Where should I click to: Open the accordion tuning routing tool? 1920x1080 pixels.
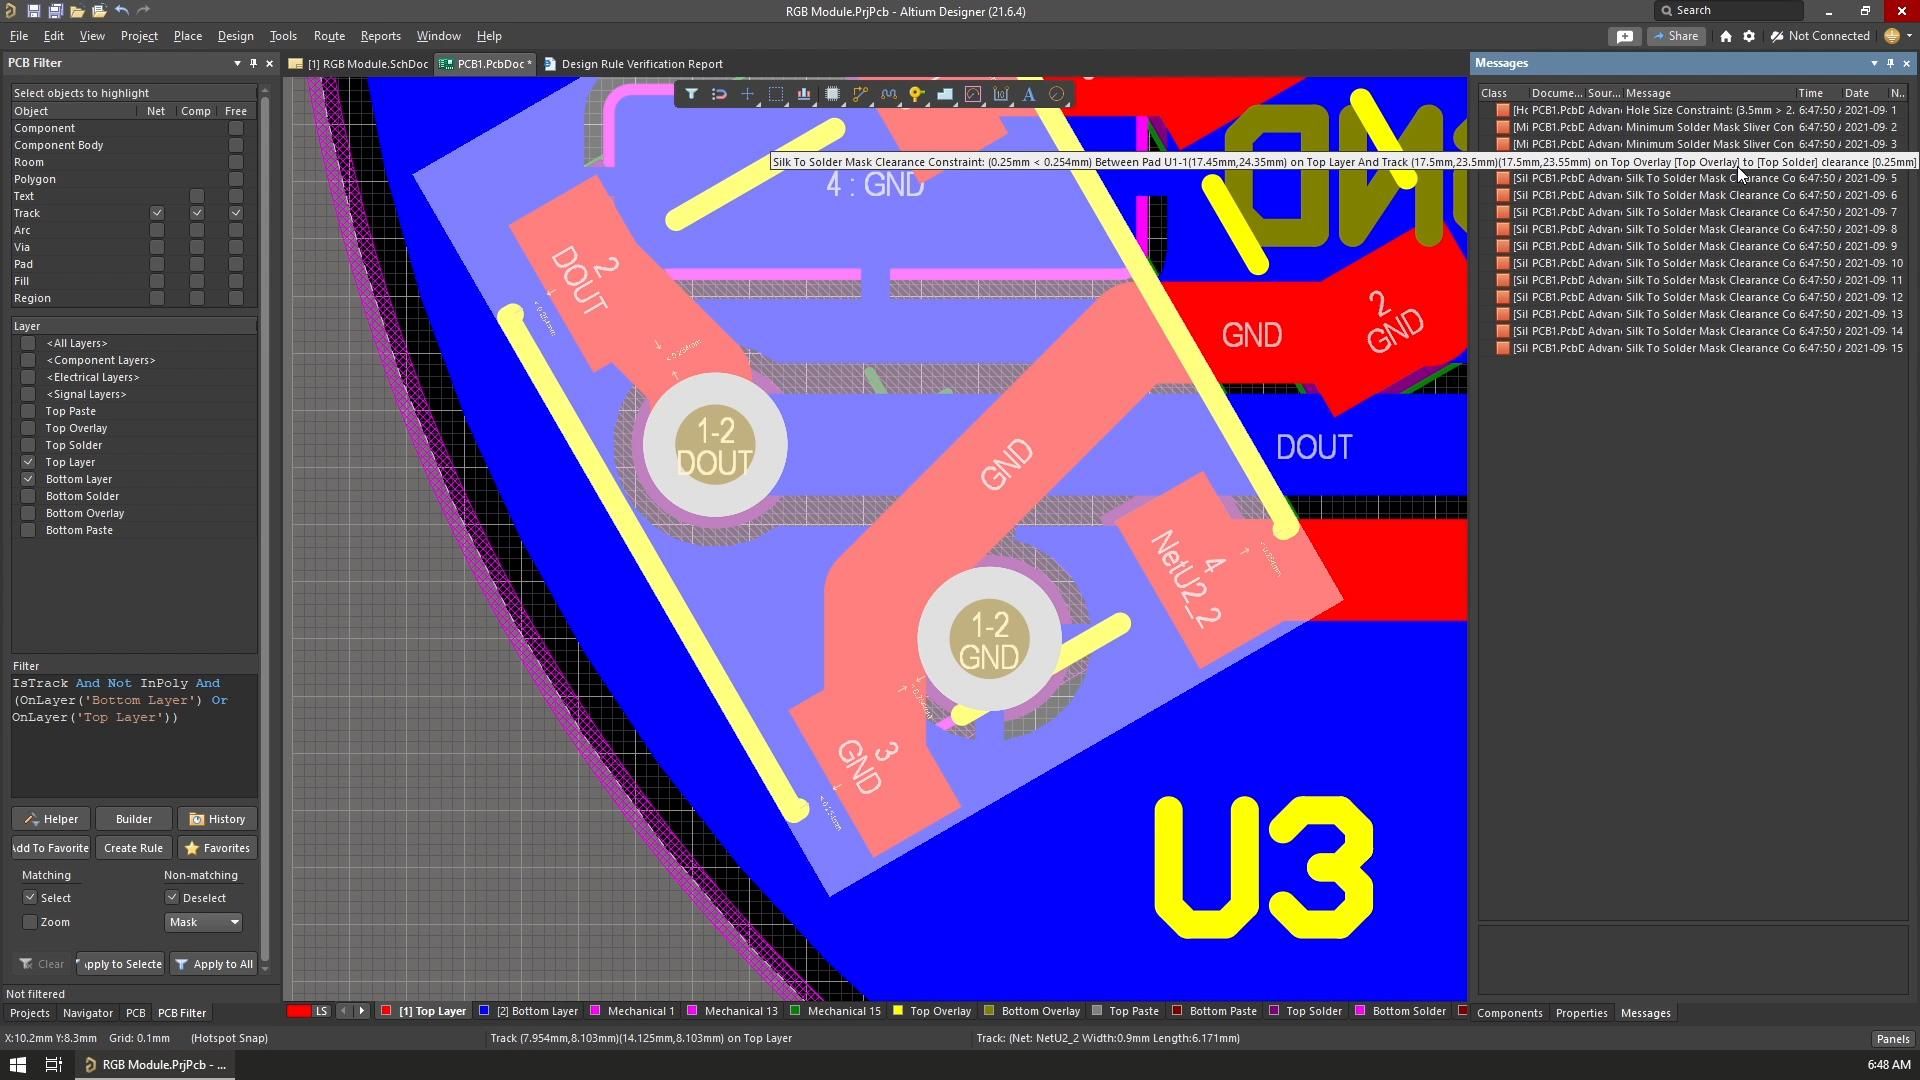889,94
